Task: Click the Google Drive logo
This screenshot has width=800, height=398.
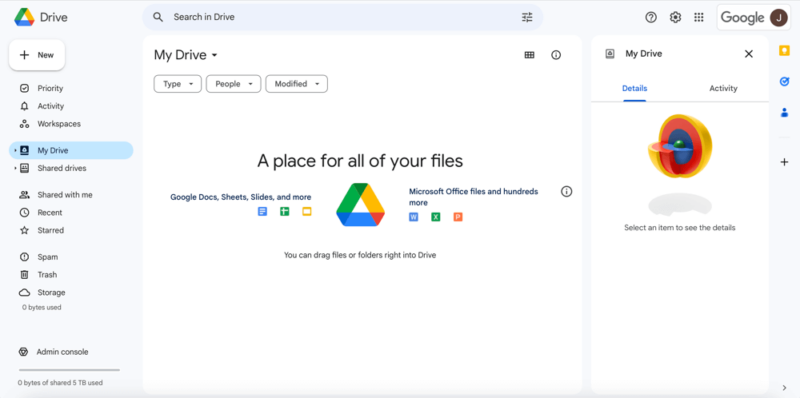Action: point(24,17)
